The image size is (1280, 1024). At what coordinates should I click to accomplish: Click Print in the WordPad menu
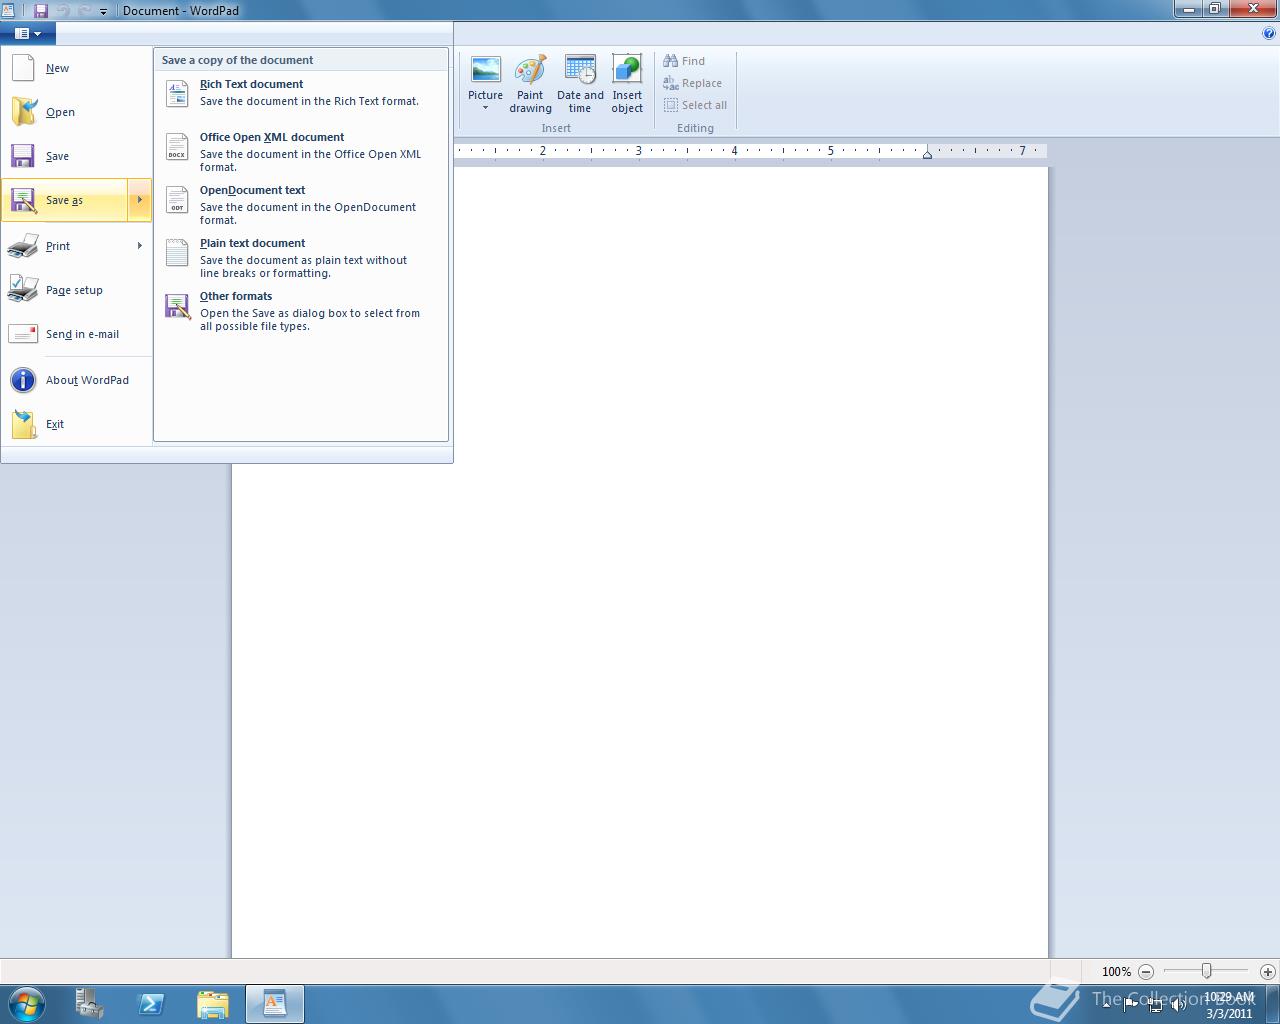pyautogui.click(x=64, y=246)
